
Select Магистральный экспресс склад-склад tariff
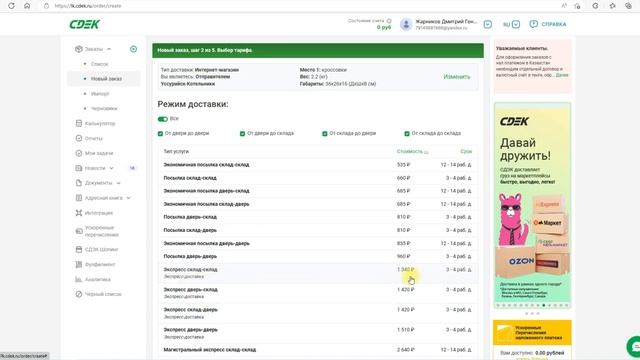coord(317,350)
